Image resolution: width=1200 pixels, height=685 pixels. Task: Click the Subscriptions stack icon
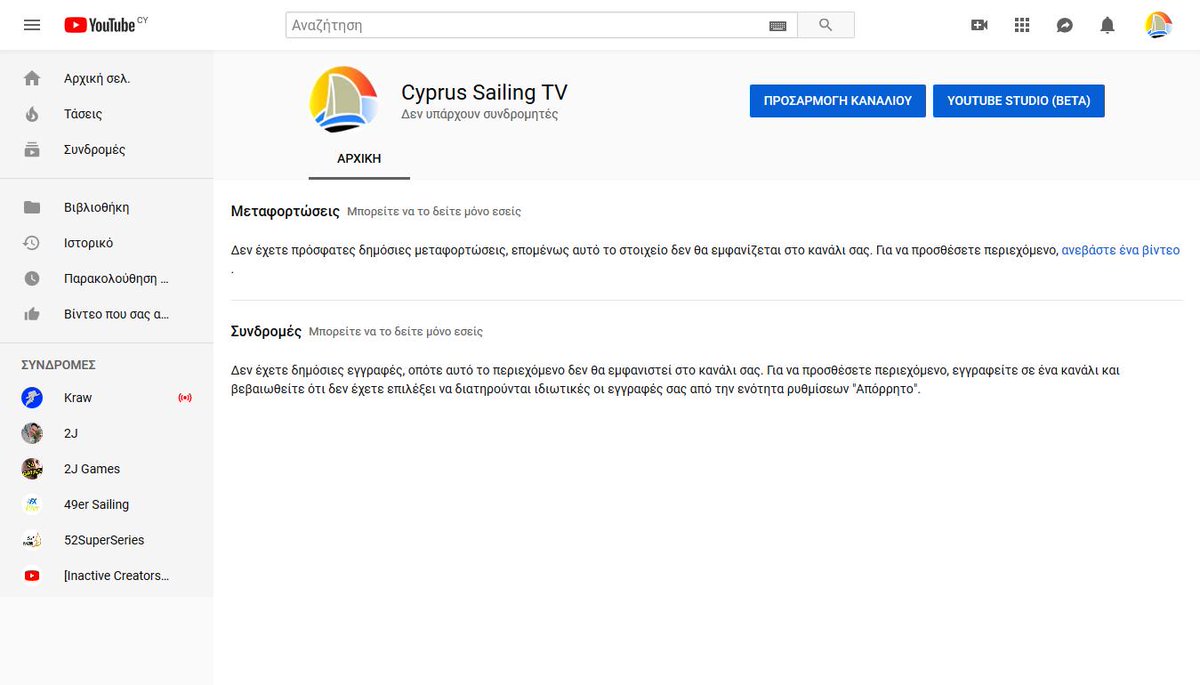click(32, 149)
